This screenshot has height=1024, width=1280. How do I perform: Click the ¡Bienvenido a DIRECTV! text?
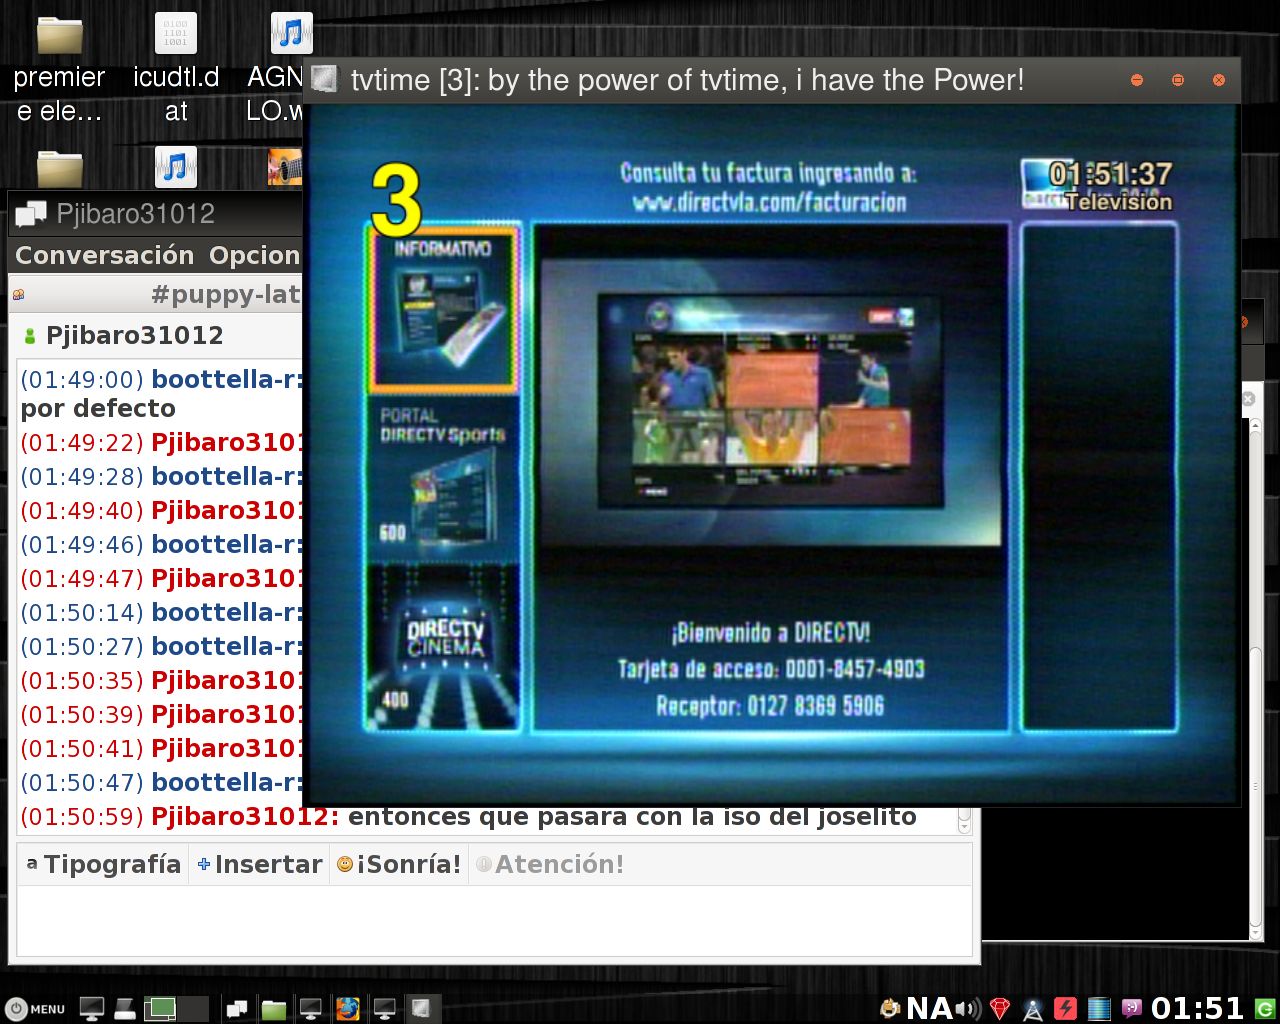coord(771,632)
